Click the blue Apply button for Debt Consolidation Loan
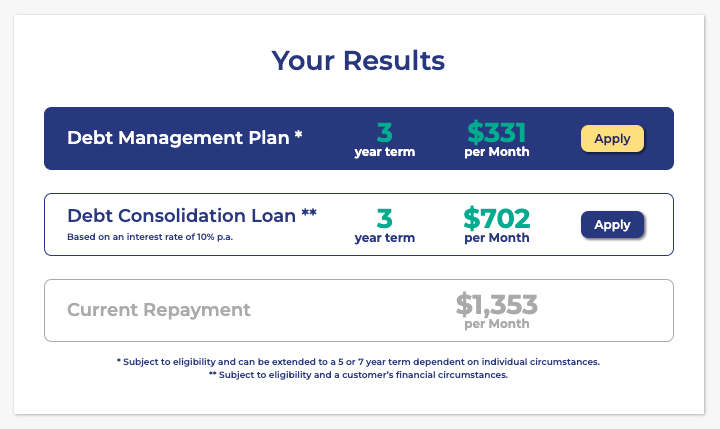This screenshot has width=720, height=429. pos(612,225)
